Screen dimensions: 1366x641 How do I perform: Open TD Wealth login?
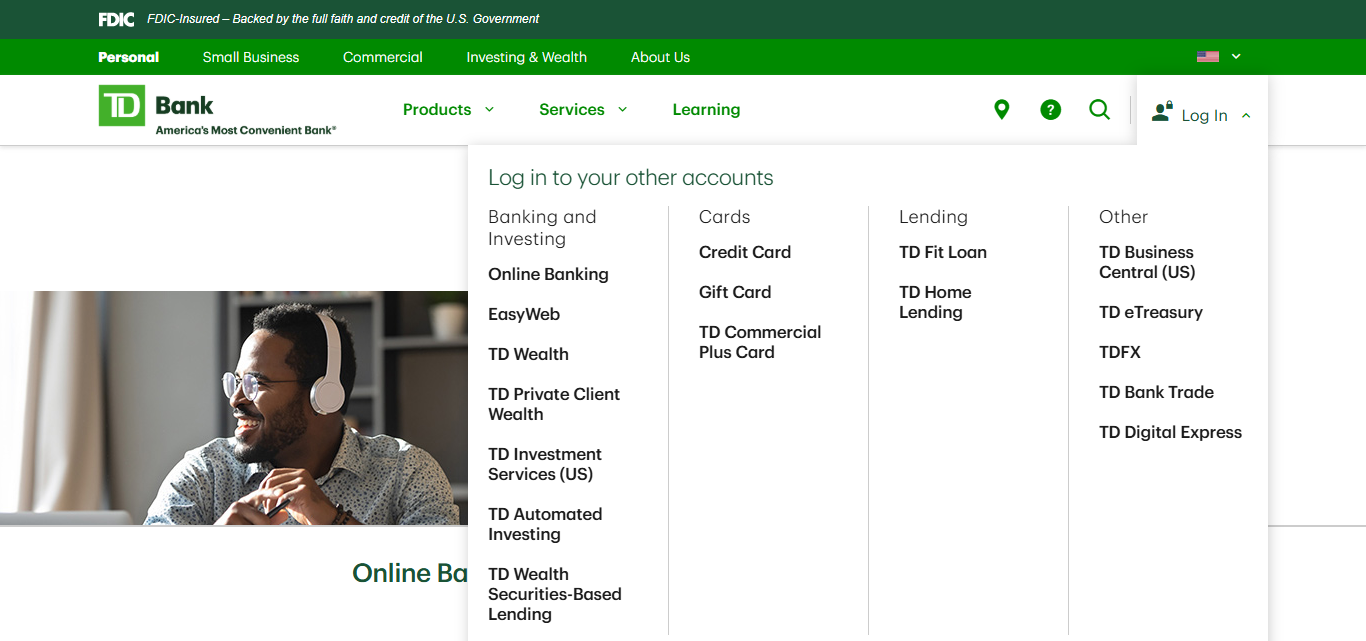click(x=528, y=354)
